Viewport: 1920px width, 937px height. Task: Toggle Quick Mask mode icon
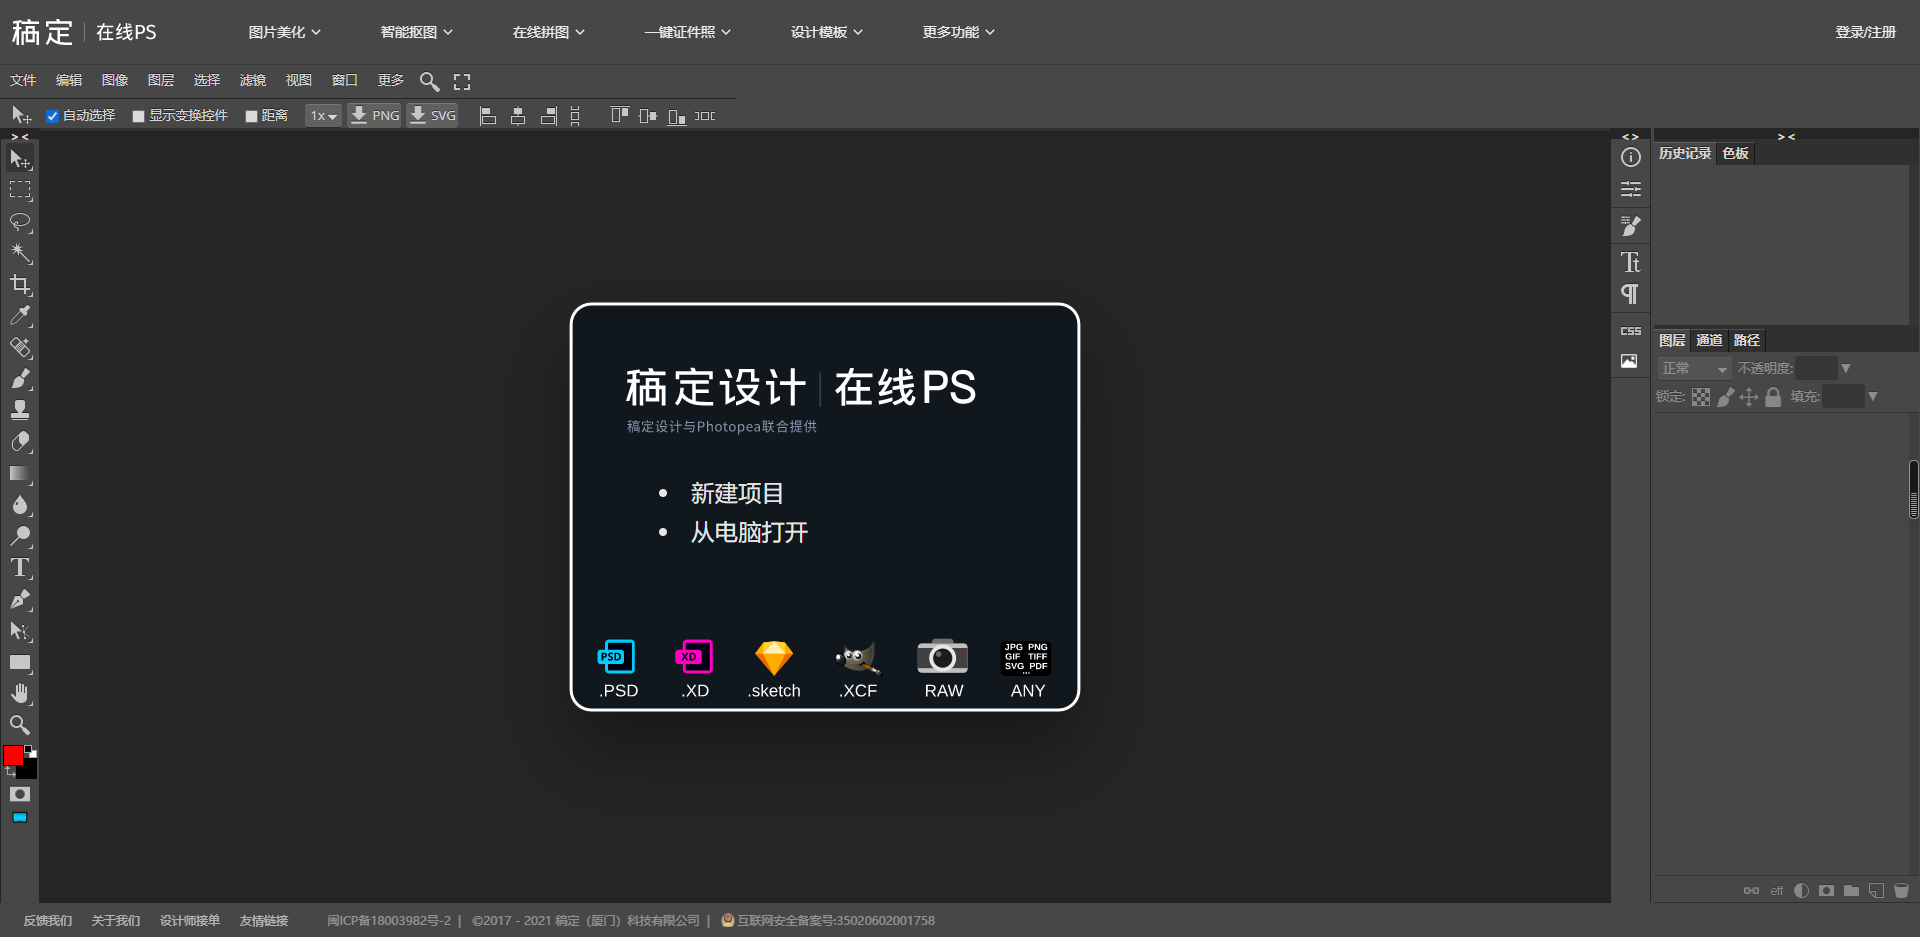click(20, 794)
